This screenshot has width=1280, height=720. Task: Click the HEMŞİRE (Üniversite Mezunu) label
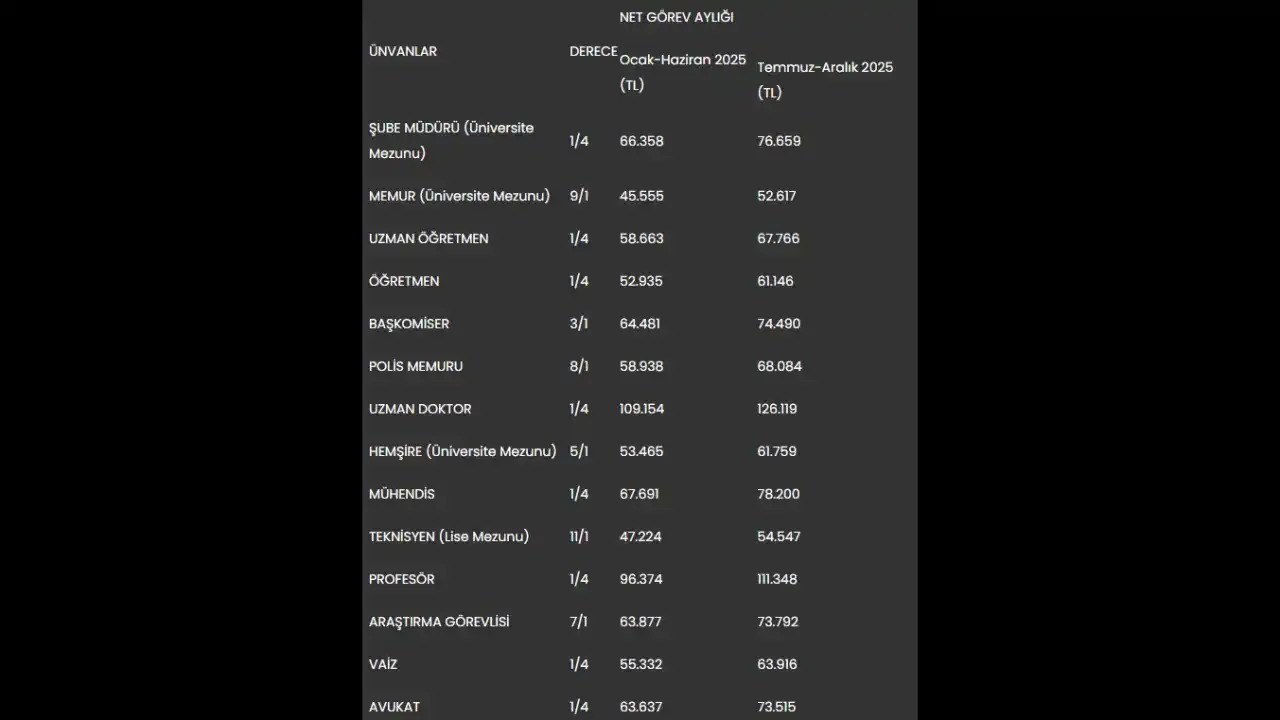coord(462,452)
